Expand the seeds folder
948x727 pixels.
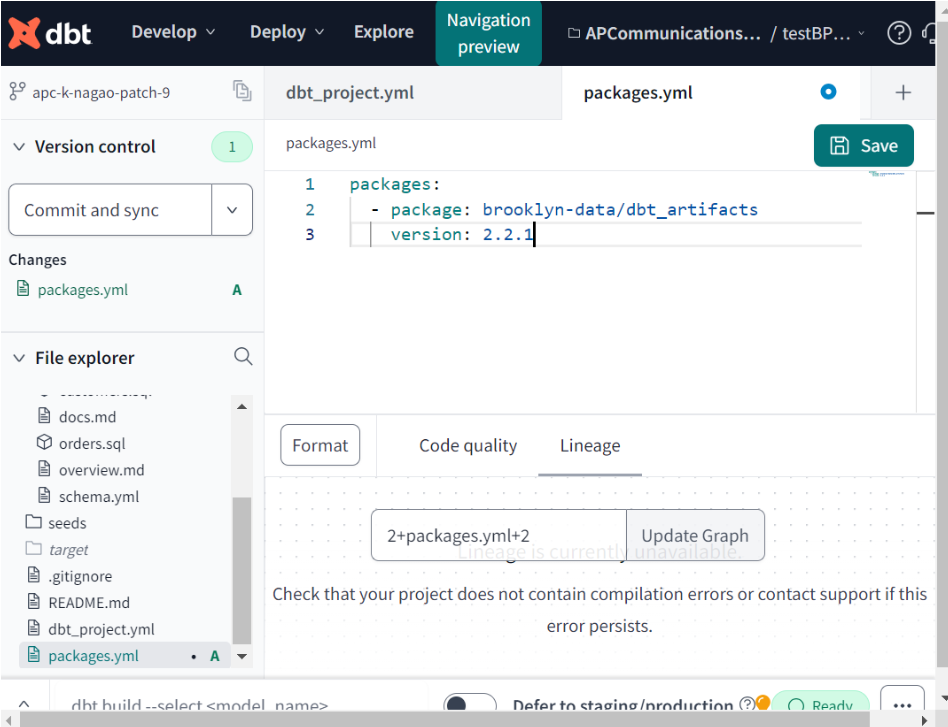click(x=67, y=523)
